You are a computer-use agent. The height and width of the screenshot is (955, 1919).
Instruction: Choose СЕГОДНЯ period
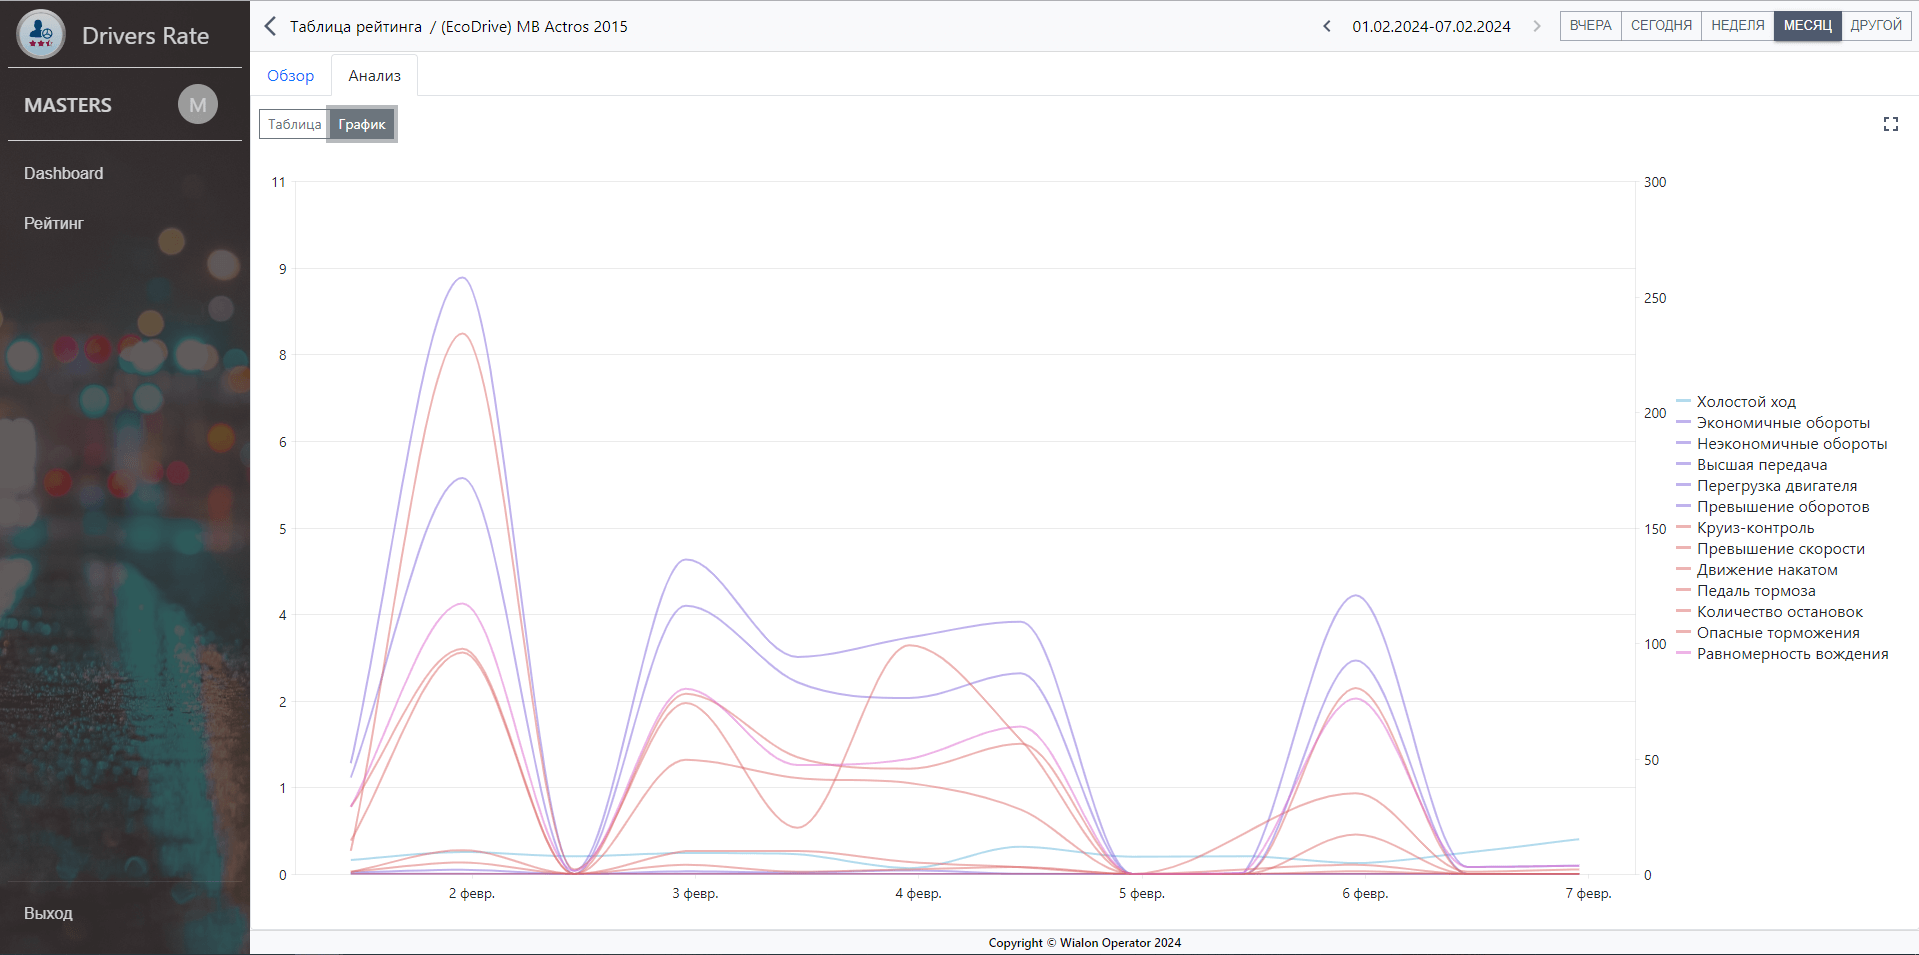[x=1661, y=26]
